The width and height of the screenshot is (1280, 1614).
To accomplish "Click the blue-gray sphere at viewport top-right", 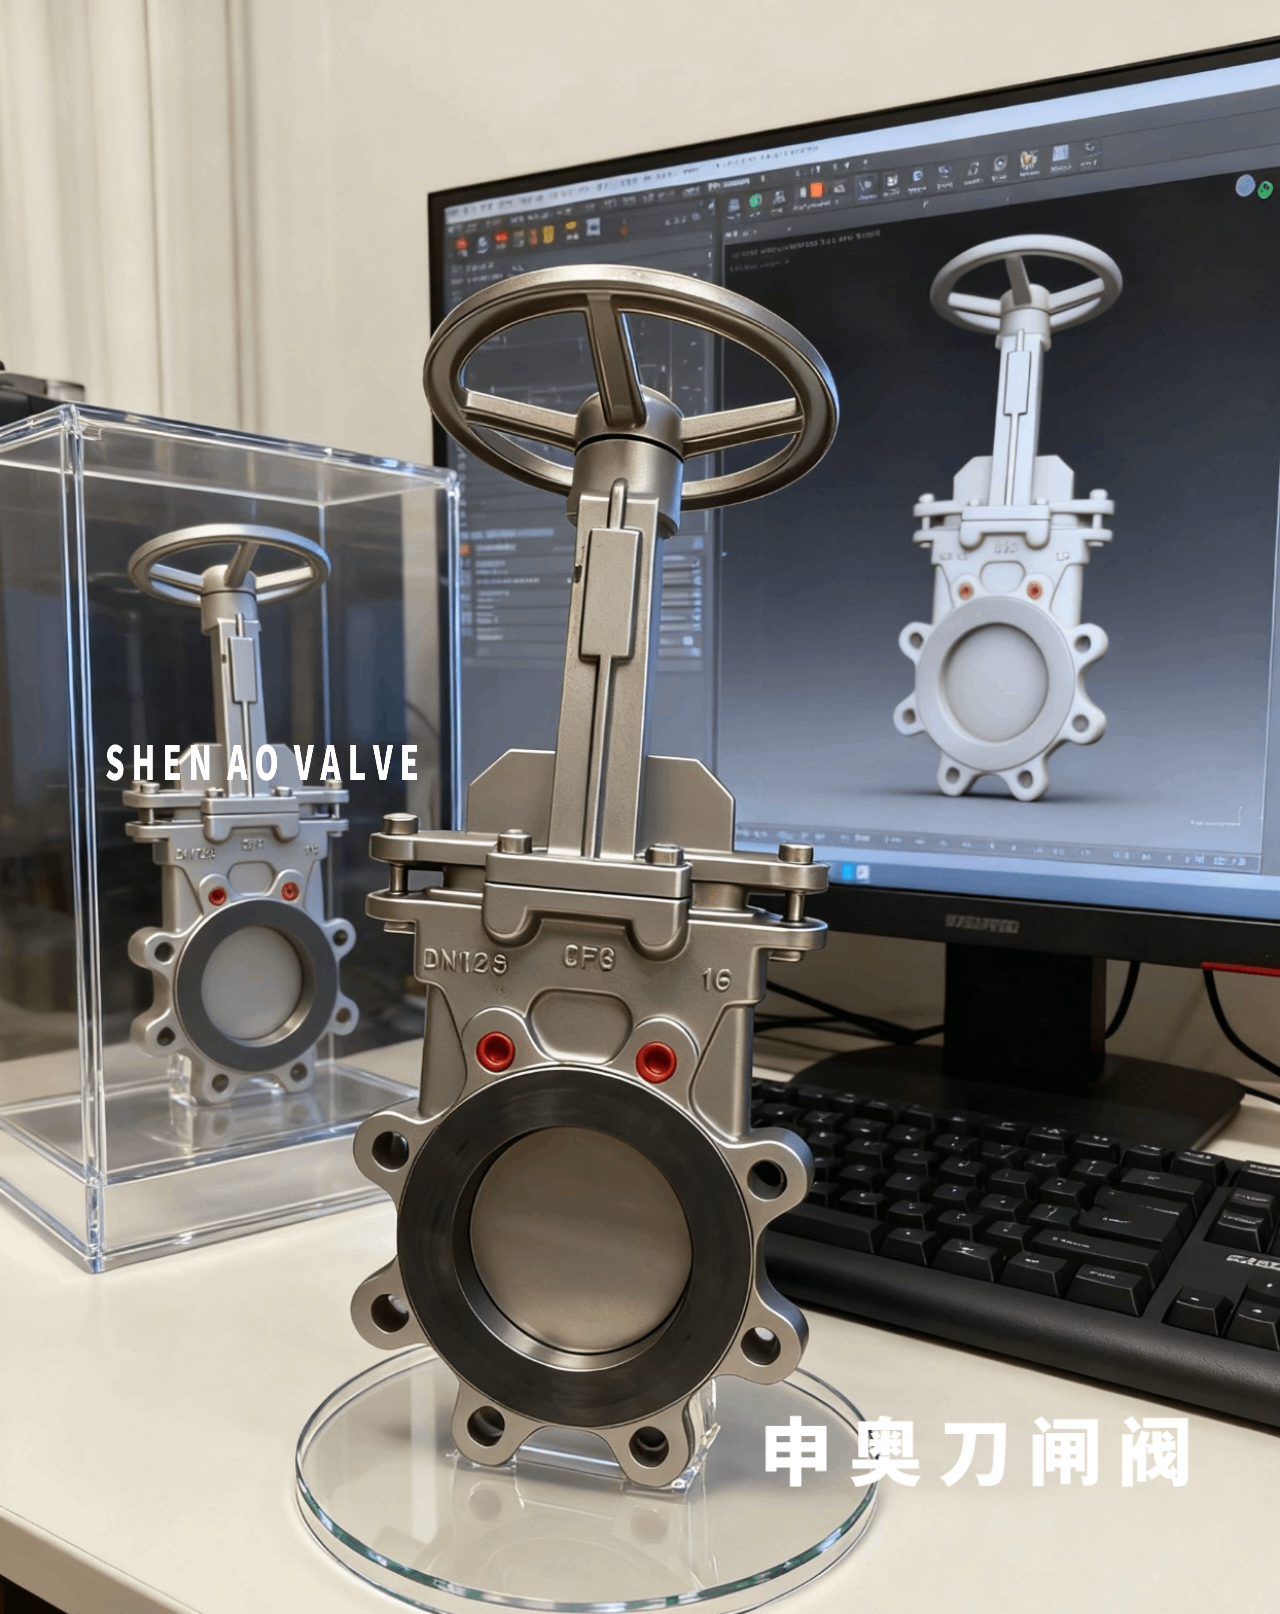I will pos(1246,185).
